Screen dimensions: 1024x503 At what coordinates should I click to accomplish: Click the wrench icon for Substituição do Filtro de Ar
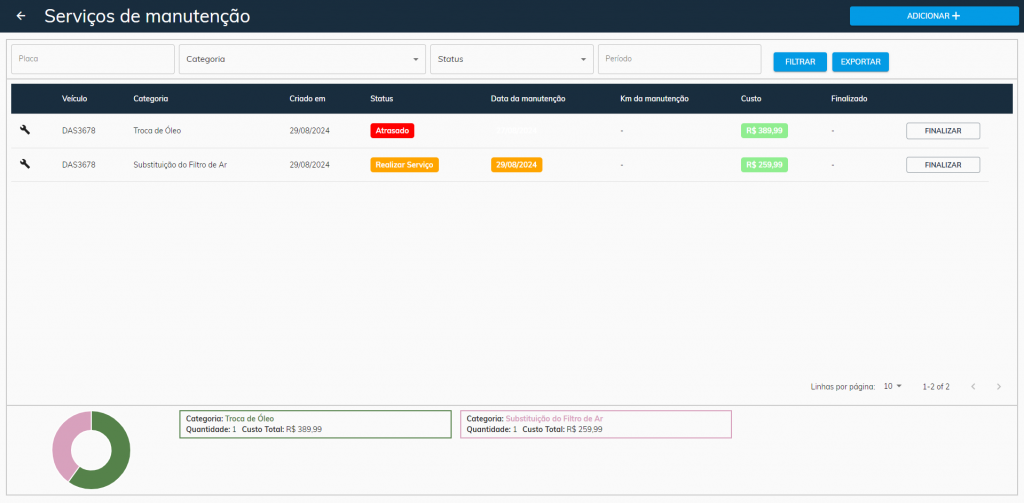pos(25,165)
